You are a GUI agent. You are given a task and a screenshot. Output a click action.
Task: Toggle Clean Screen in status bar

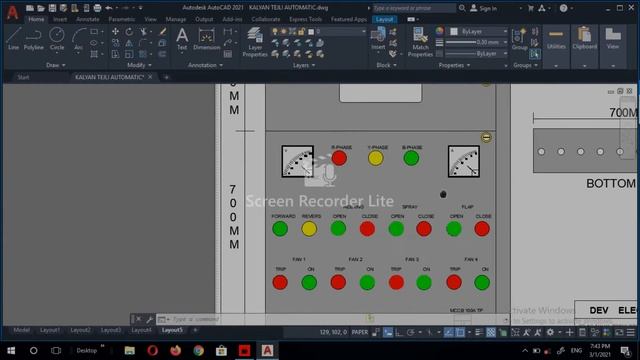[x=619, y=333]
